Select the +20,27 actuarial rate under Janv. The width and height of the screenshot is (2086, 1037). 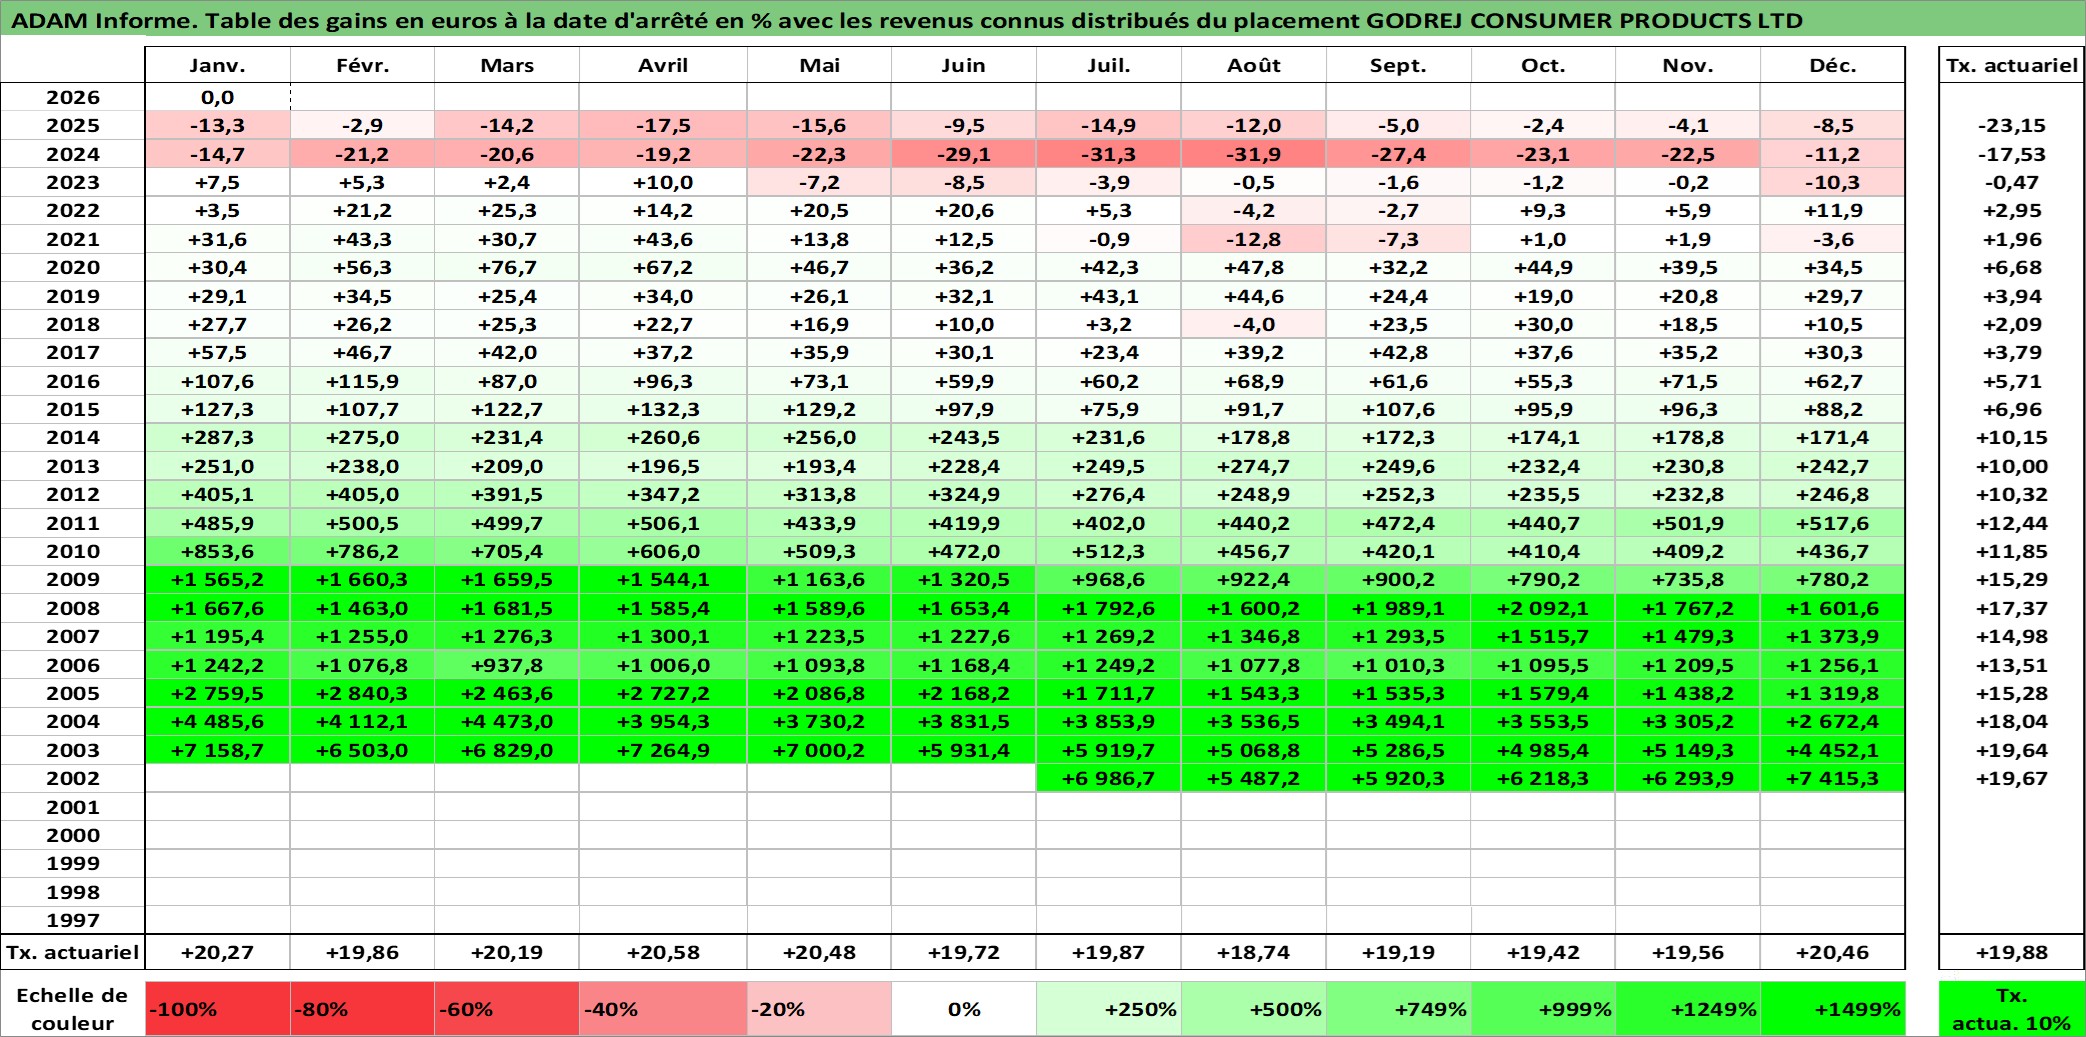tap(218, 952)
